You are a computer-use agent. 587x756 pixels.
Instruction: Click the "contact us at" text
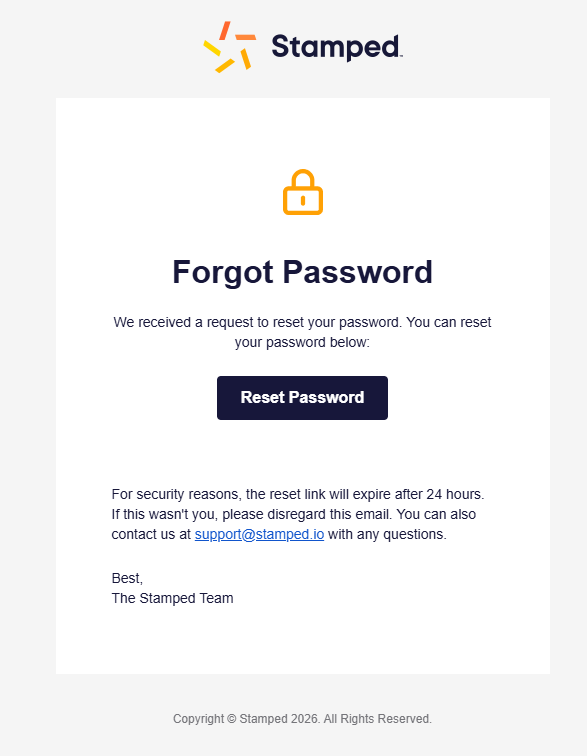pyautogui.click(x=151, y=534)
